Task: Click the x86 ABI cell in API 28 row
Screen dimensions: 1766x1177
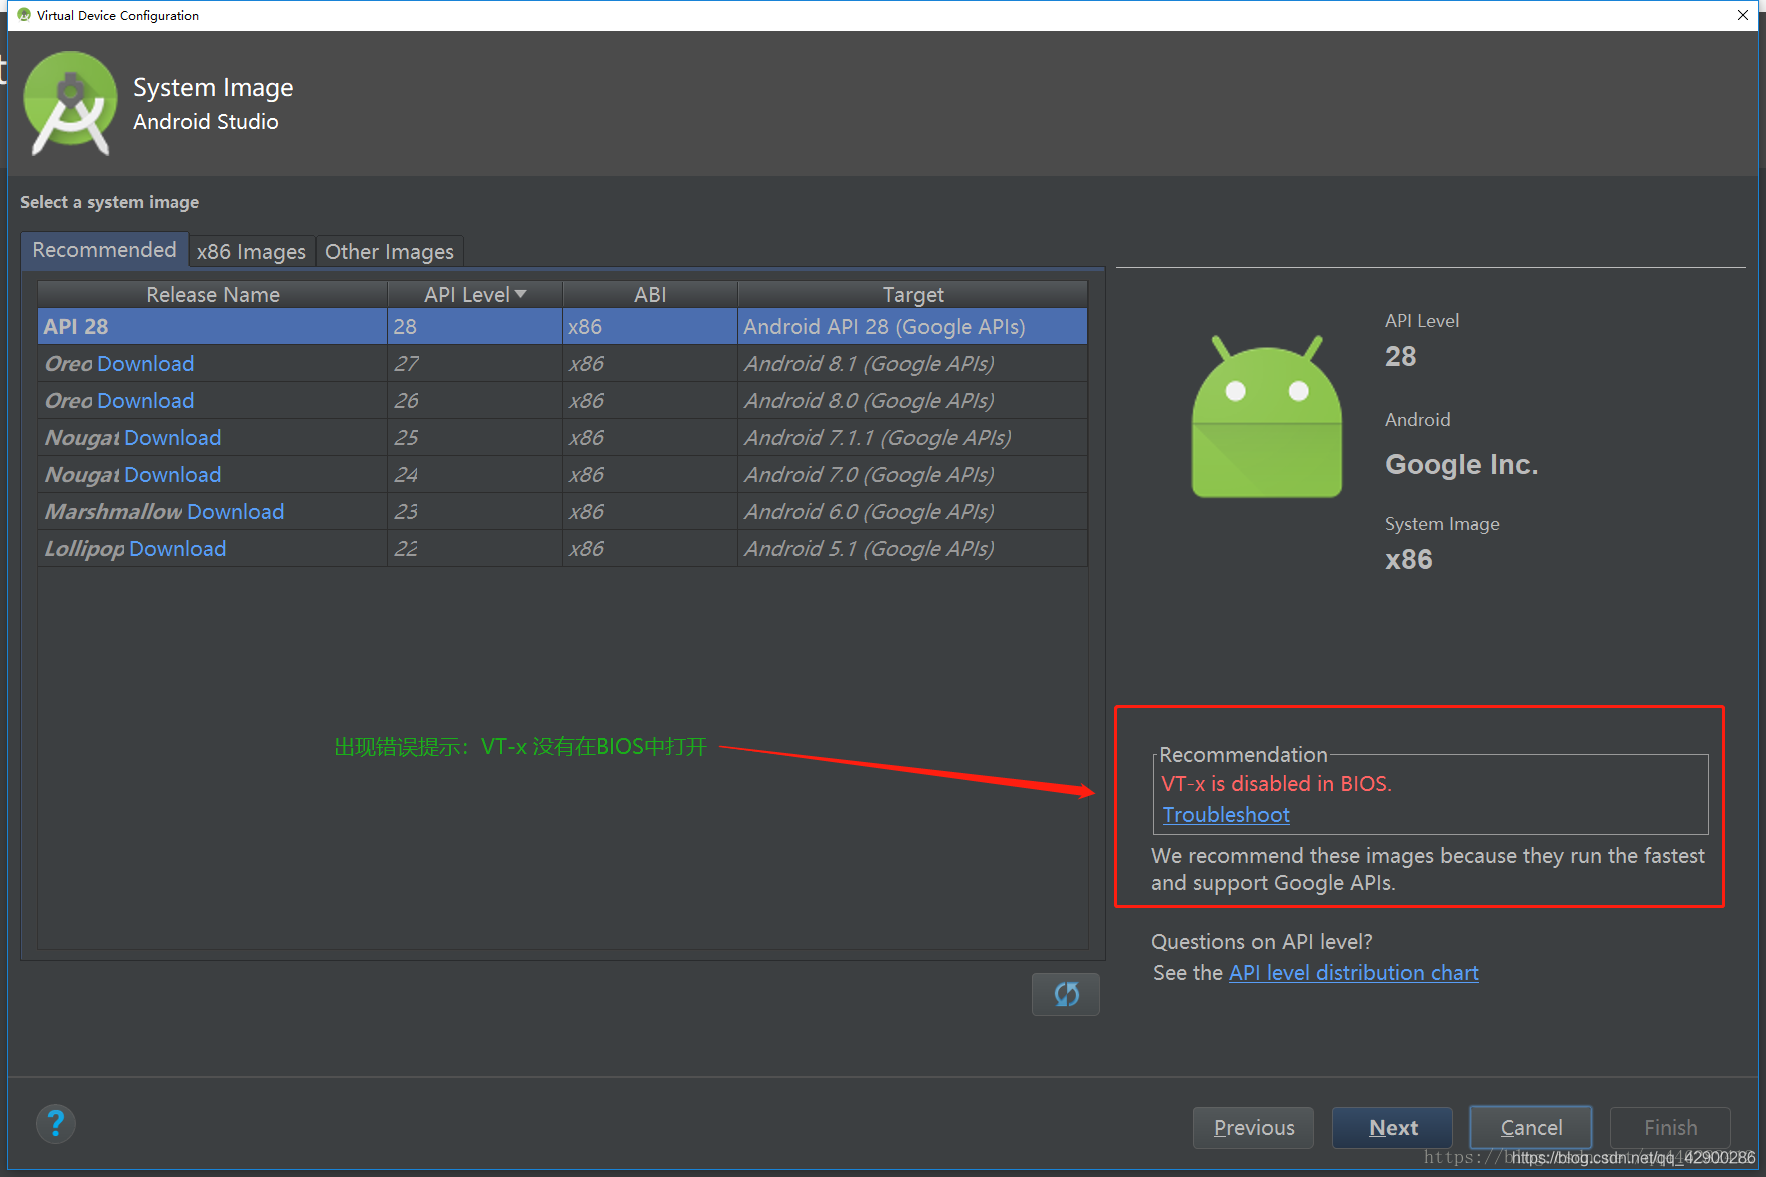Action: [650, 327]
